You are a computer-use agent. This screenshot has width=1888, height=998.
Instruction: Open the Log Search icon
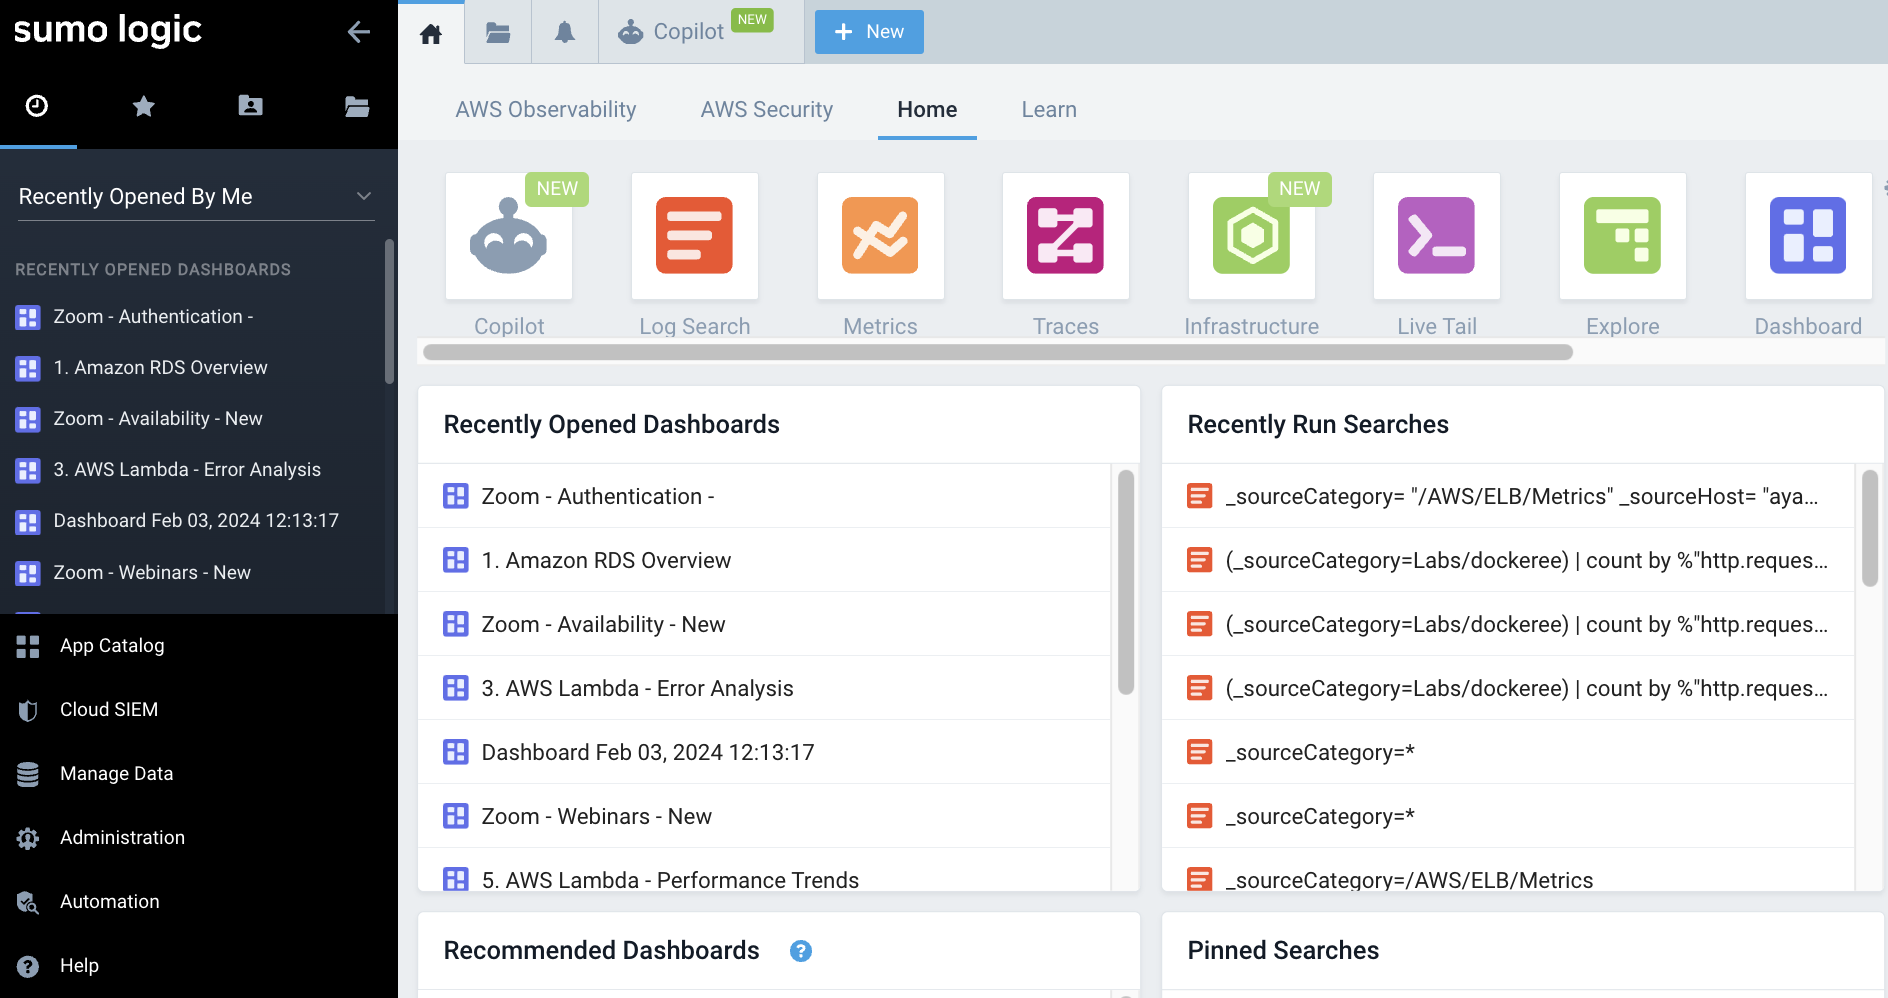tap(694, 236)
